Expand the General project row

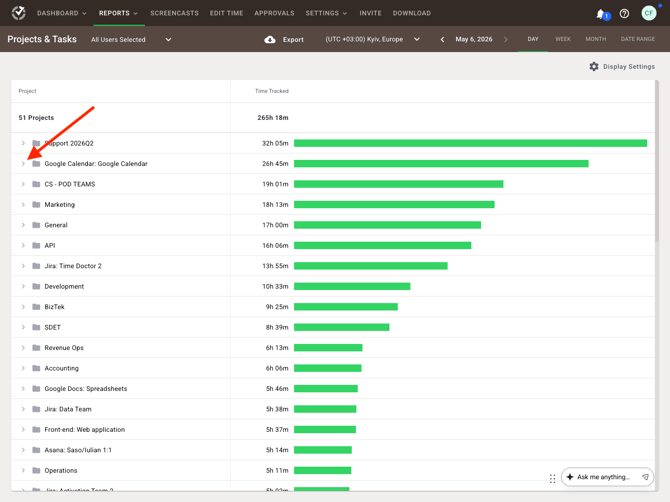point(23,225)
